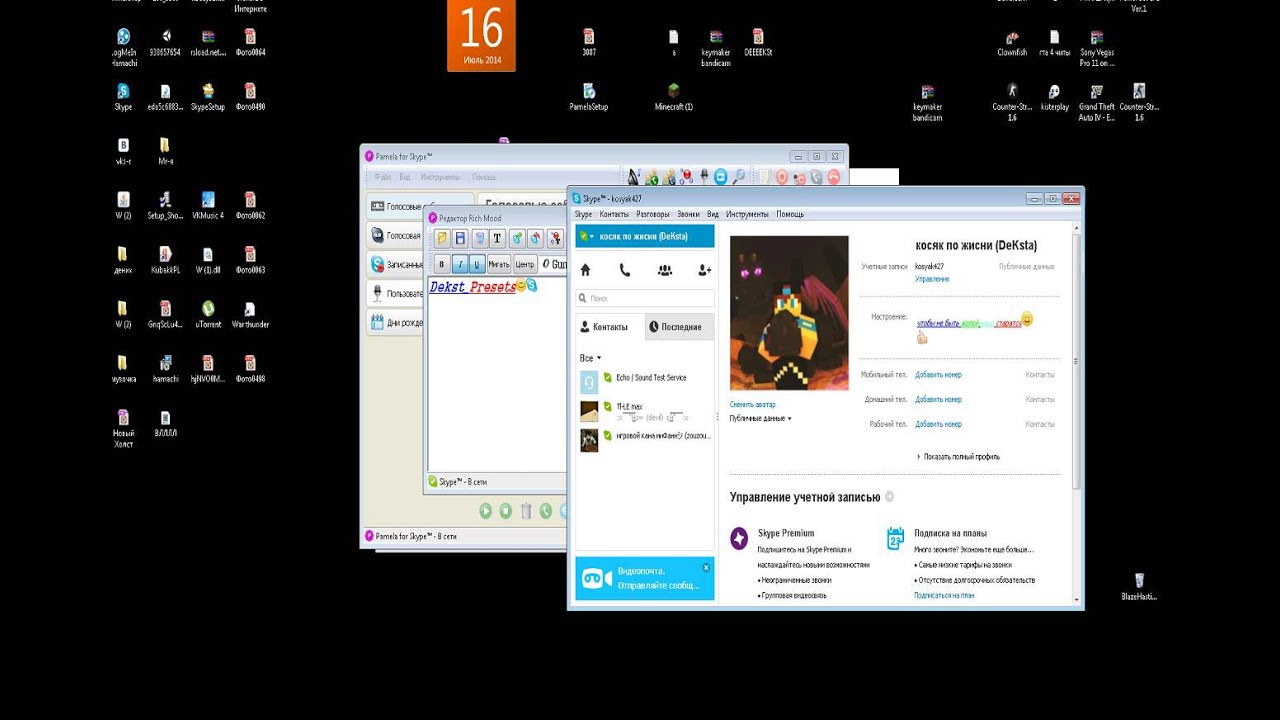Image resolution: width=1280 pixels, height=720 pixels.
Task: Click the arrow next to Управление учетной записью
Action: 889,497
